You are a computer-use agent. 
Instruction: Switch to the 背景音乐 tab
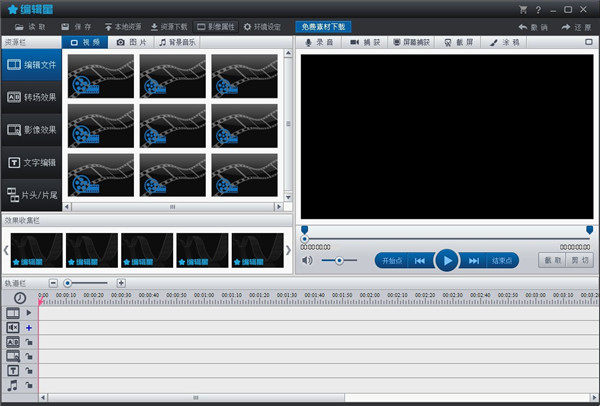point(182,43)
